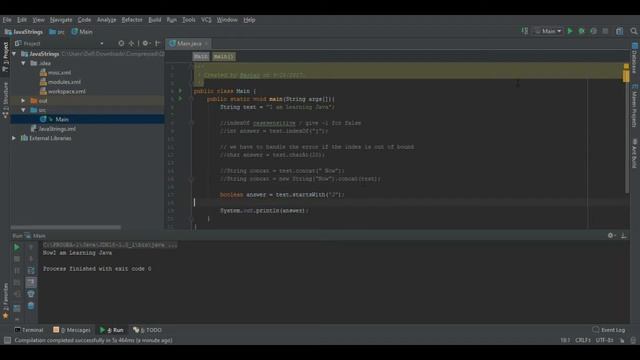This screenshot has height=360, width=640.
Task: Hide the Run tool window
Action: pyautogui.click(x=624, y=236)
